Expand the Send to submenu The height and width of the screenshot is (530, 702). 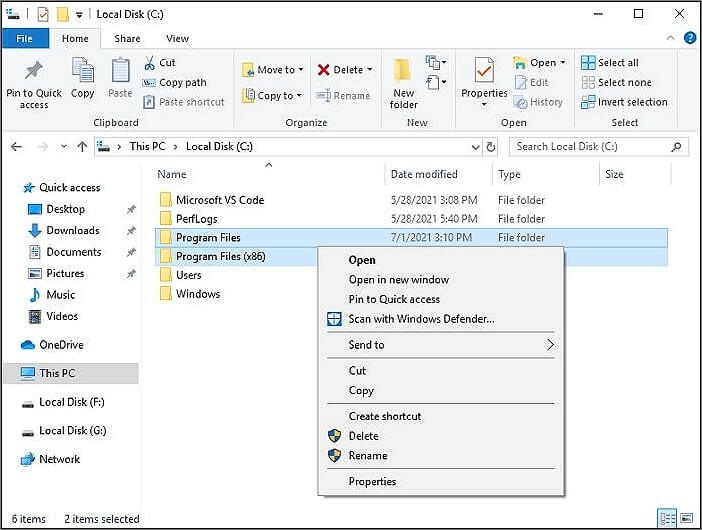[440, 345]
